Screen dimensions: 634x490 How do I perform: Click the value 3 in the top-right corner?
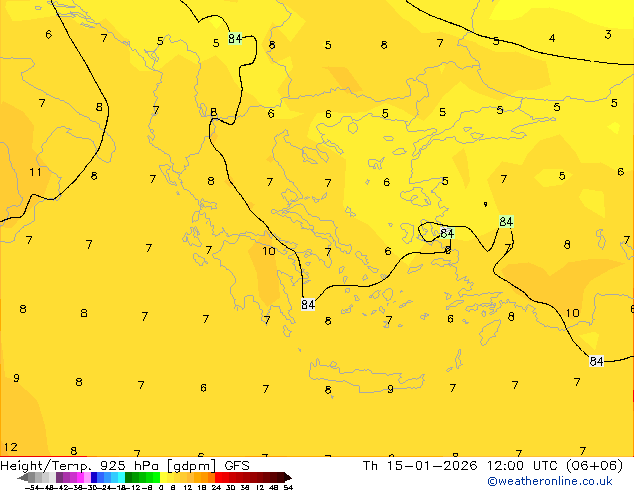pyautogui.click(x=608, y=35)
